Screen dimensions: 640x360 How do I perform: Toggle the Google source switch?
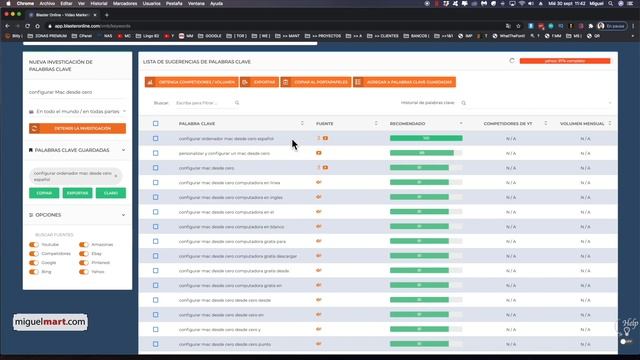point(34,263)
